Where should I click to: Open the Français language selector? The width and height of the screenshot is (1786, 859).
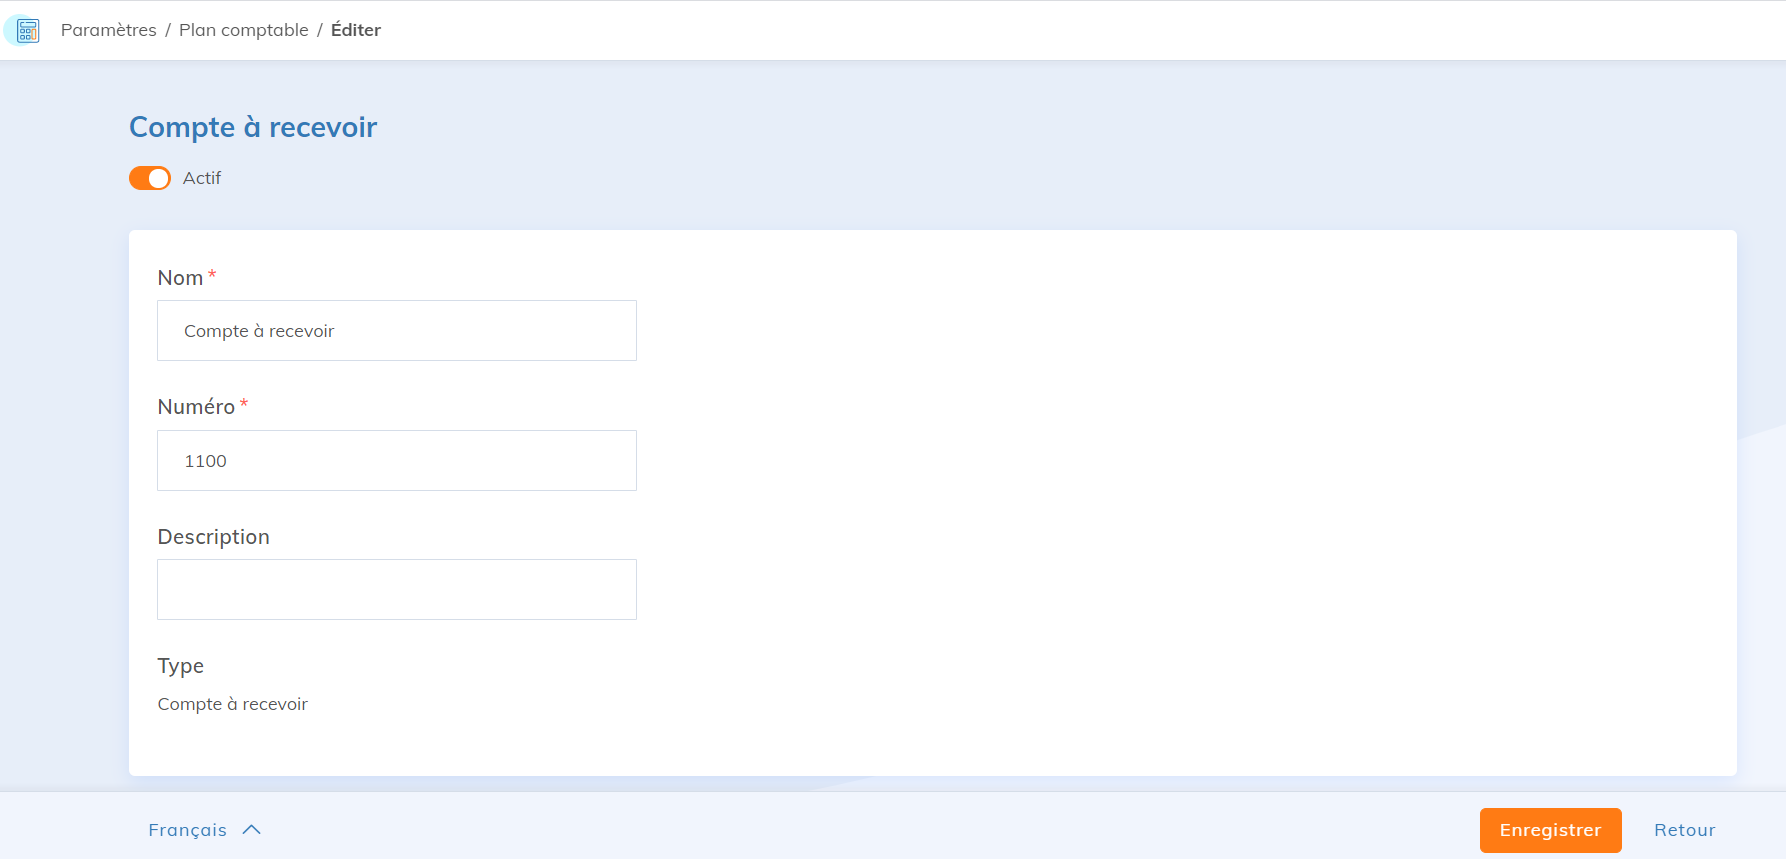[x=187, y=829]
